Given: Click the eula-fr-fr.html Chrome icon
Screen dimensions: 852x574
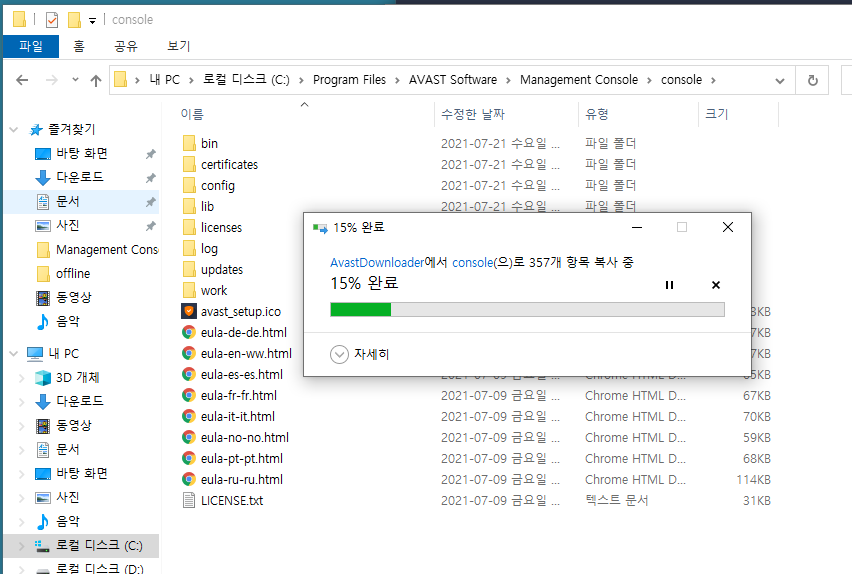Looking at the screenshot, I should point(189,395).
